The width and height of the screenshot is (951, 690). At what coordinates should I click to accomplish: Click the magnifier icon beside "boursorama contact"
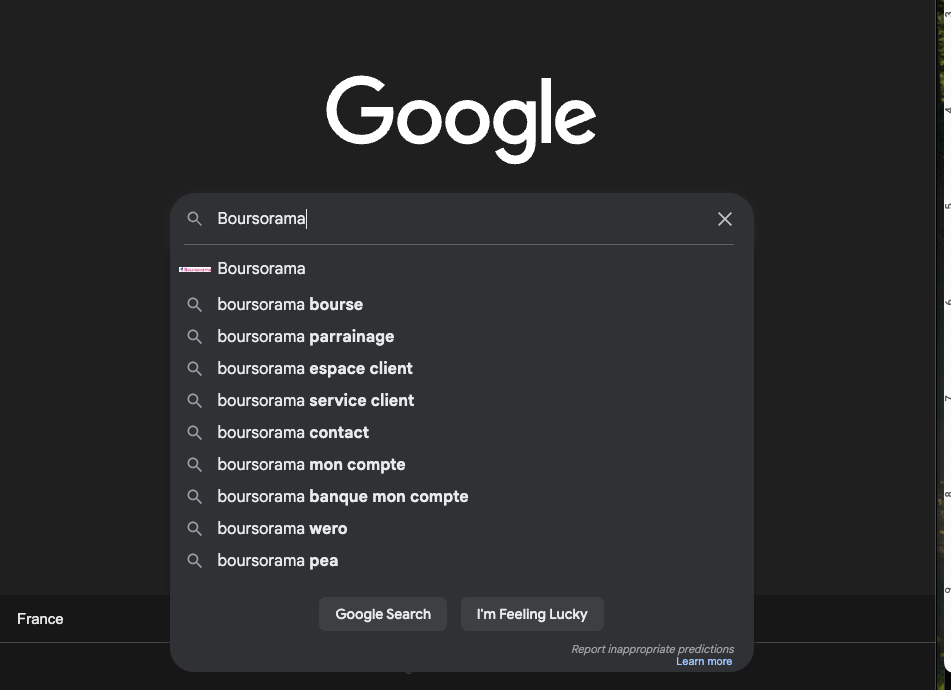pos(195,433)
